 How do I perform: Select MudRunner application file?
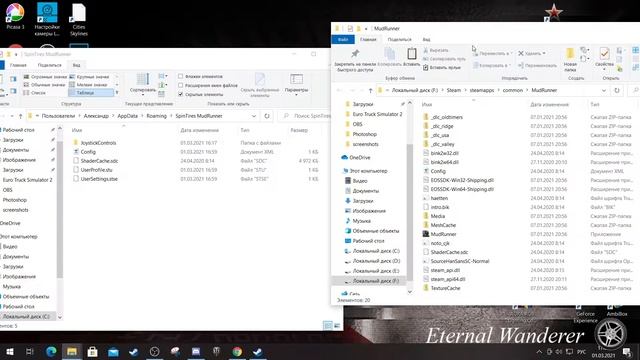pos(443,234)
